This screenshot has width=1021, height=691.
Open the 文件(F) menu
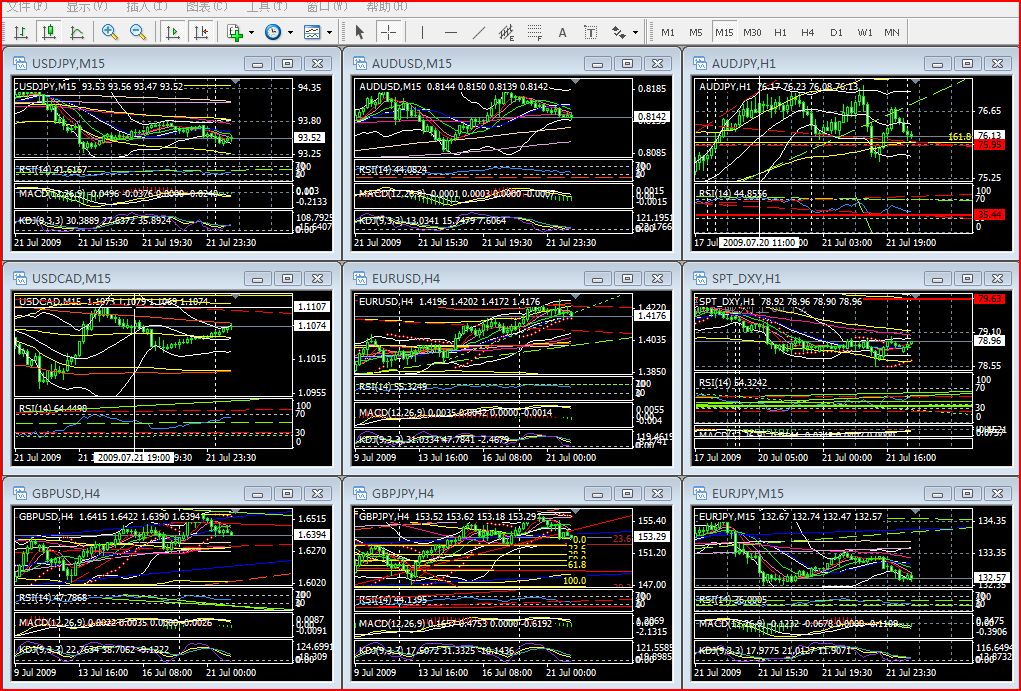(x=27, y=7)
